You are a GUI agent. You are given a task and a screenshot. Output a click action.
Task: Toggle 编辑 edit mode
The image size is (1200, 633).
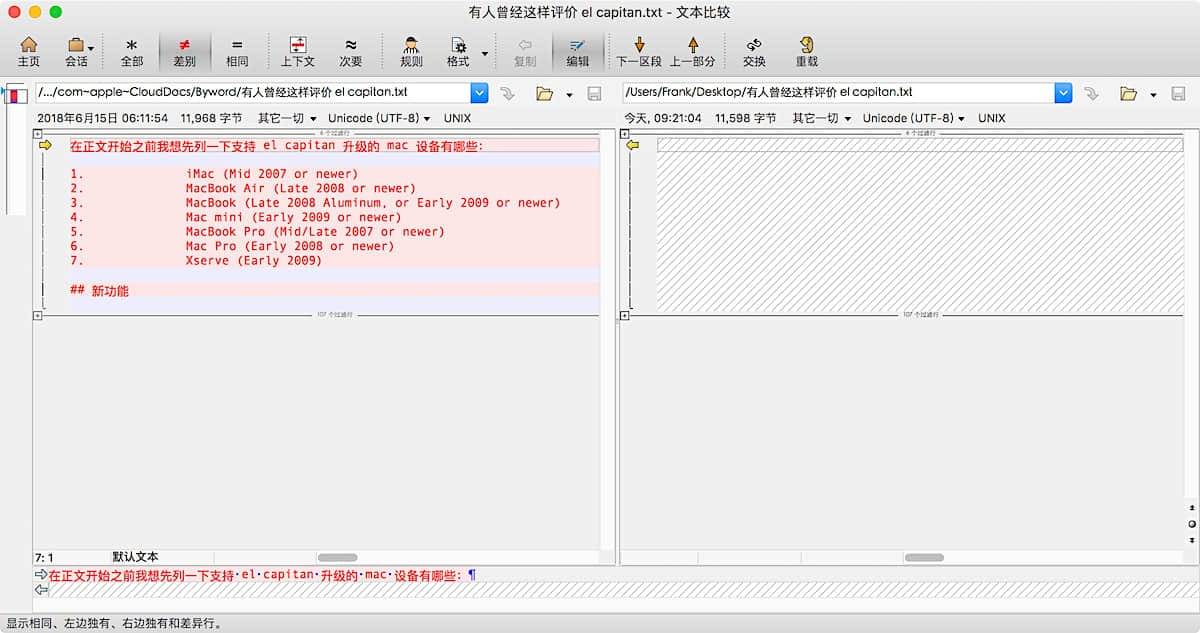578,52
